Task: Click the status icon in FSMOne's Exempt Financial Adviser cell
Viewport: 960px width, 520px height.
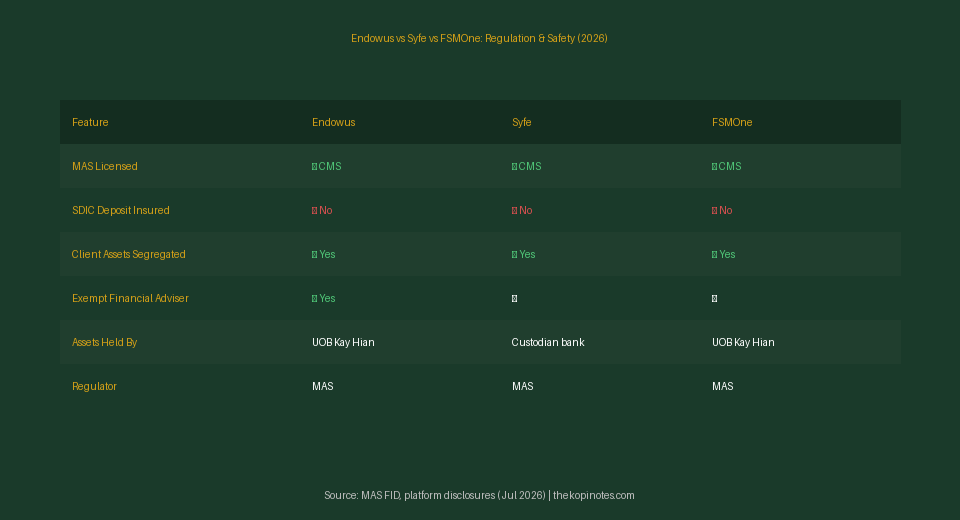Action: pos(714,298)
